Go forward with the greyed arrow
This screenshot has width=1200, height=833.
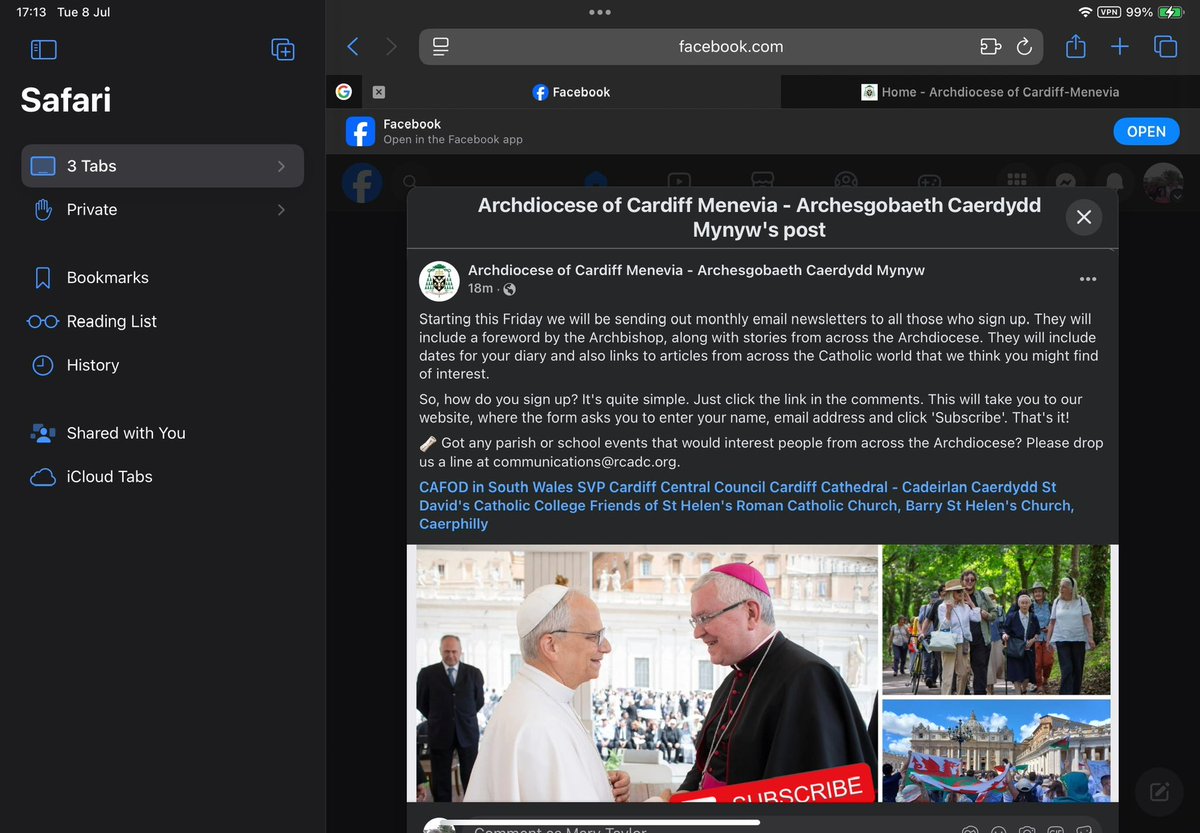click(391, 47)
